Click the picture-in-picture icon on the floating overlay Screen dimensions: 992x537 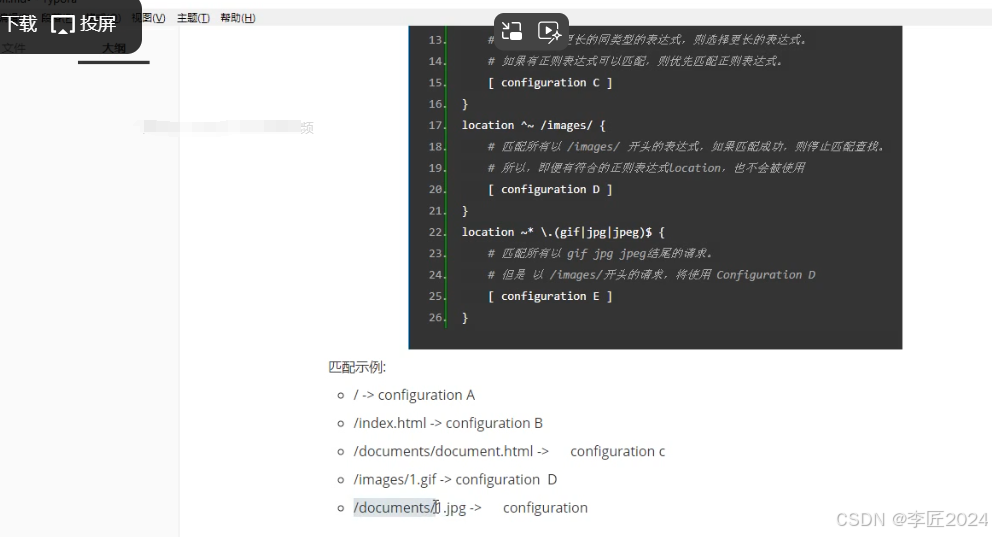pos(511,30)
